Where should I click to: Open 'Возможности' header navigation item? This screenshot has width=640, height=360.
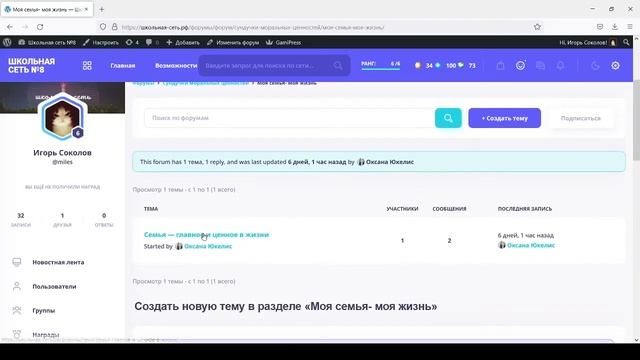point(176,66)
